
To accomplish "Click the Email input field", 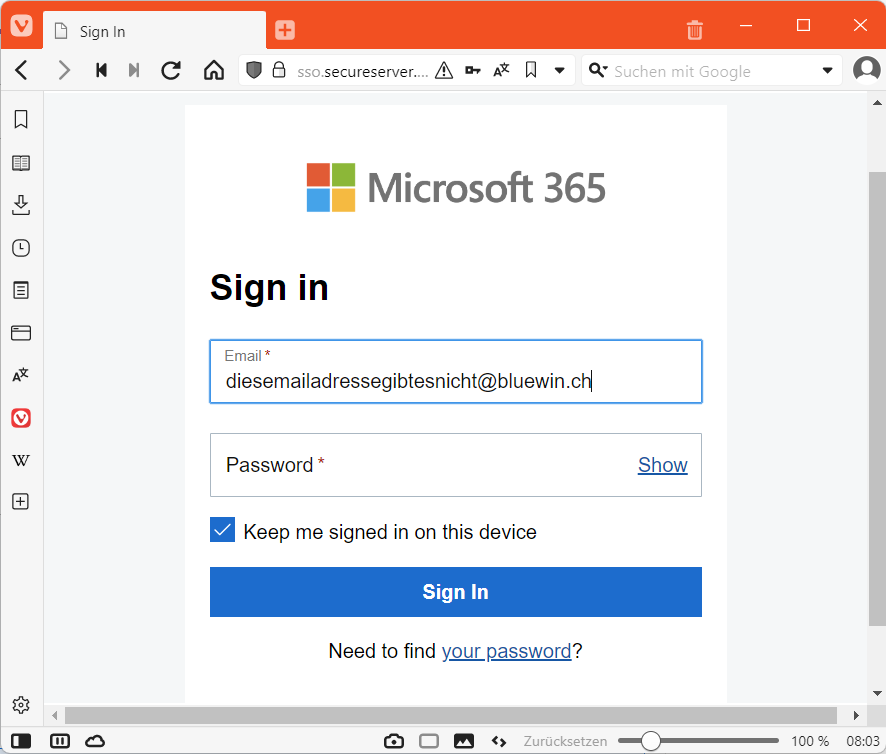I will 456,371.
